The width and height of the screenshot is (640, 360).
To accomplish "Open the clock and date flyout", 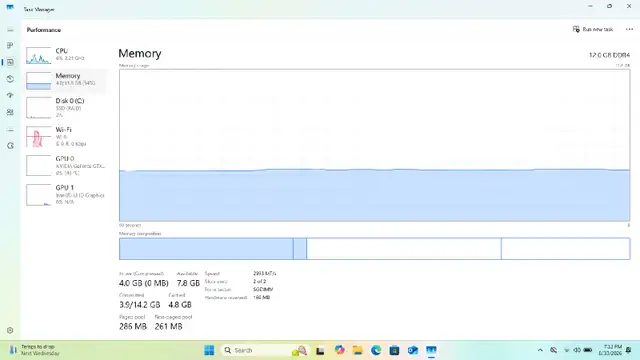I will pos(610,350).
